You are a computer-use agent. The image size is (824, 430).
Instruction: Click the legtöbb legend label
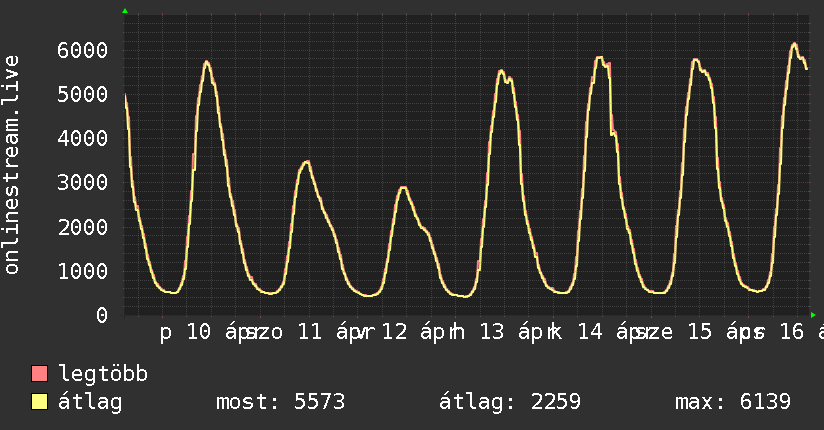[103, 374]
